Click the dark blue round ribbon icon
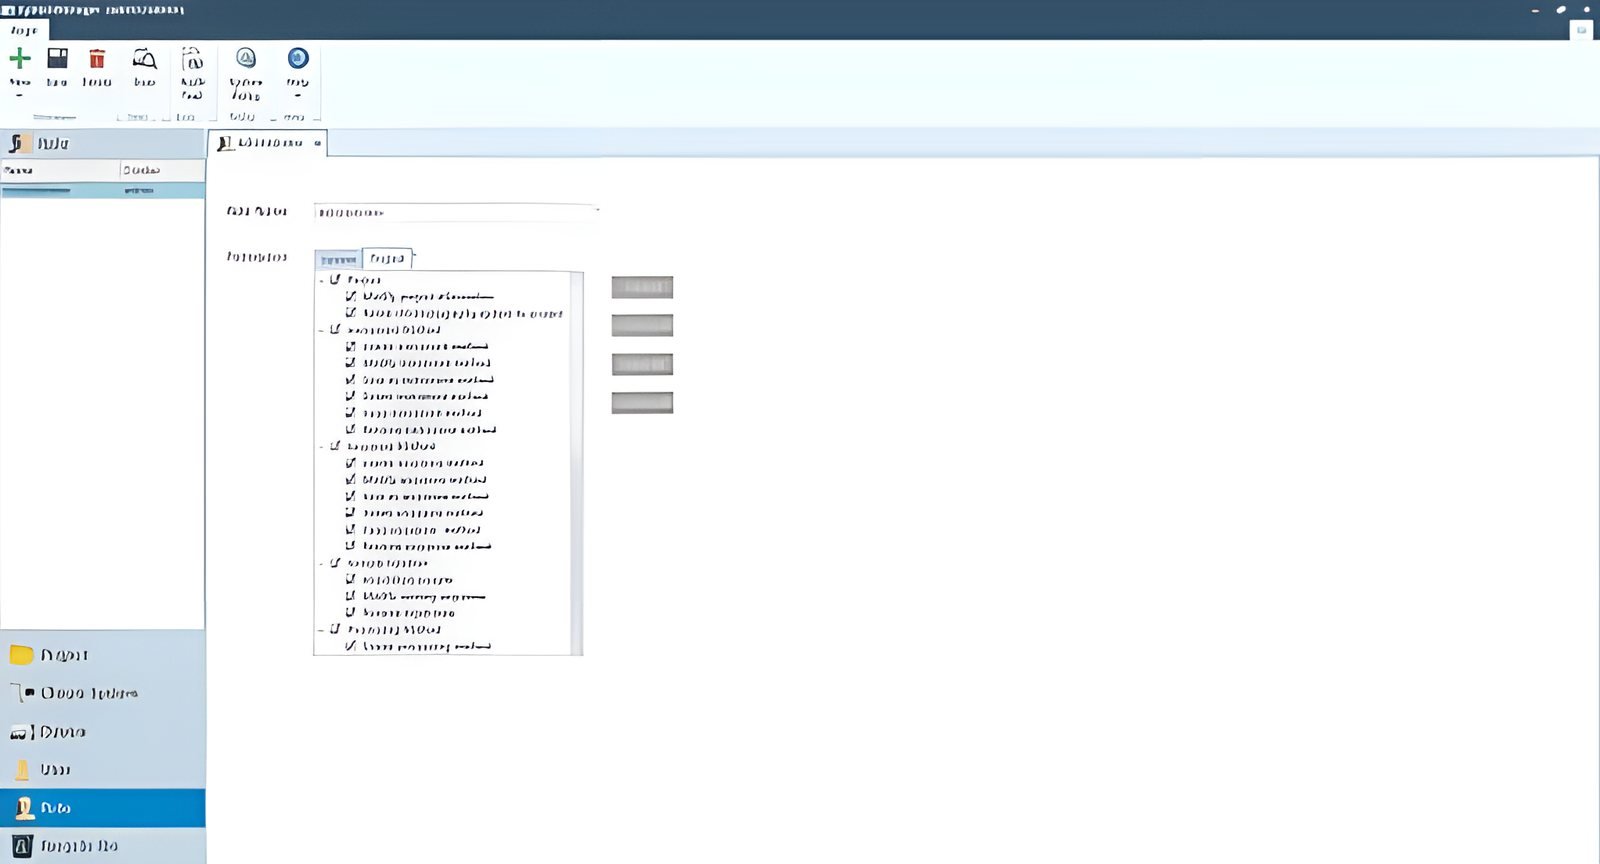Image resolution: width=1600 pixels, height=864 pixels. (x=298, y=58)
